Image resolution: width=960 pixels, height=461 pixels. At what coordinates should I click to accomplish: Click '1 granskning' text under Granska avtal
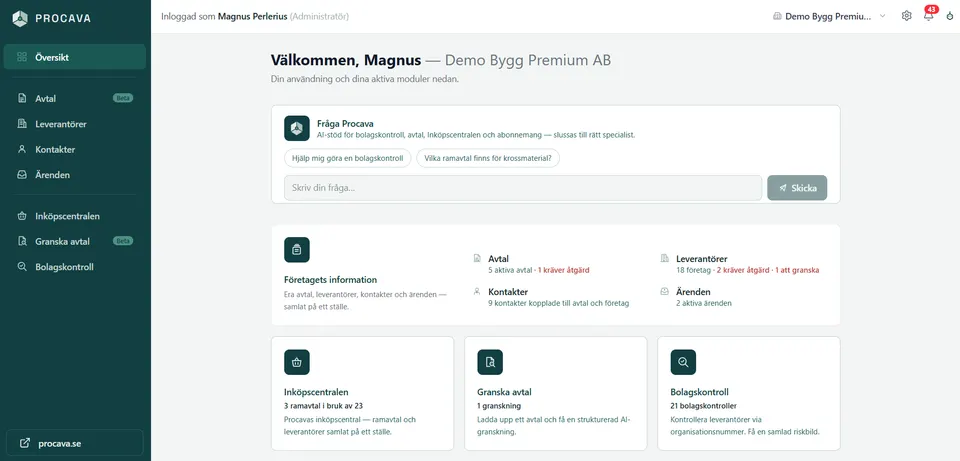499,405
